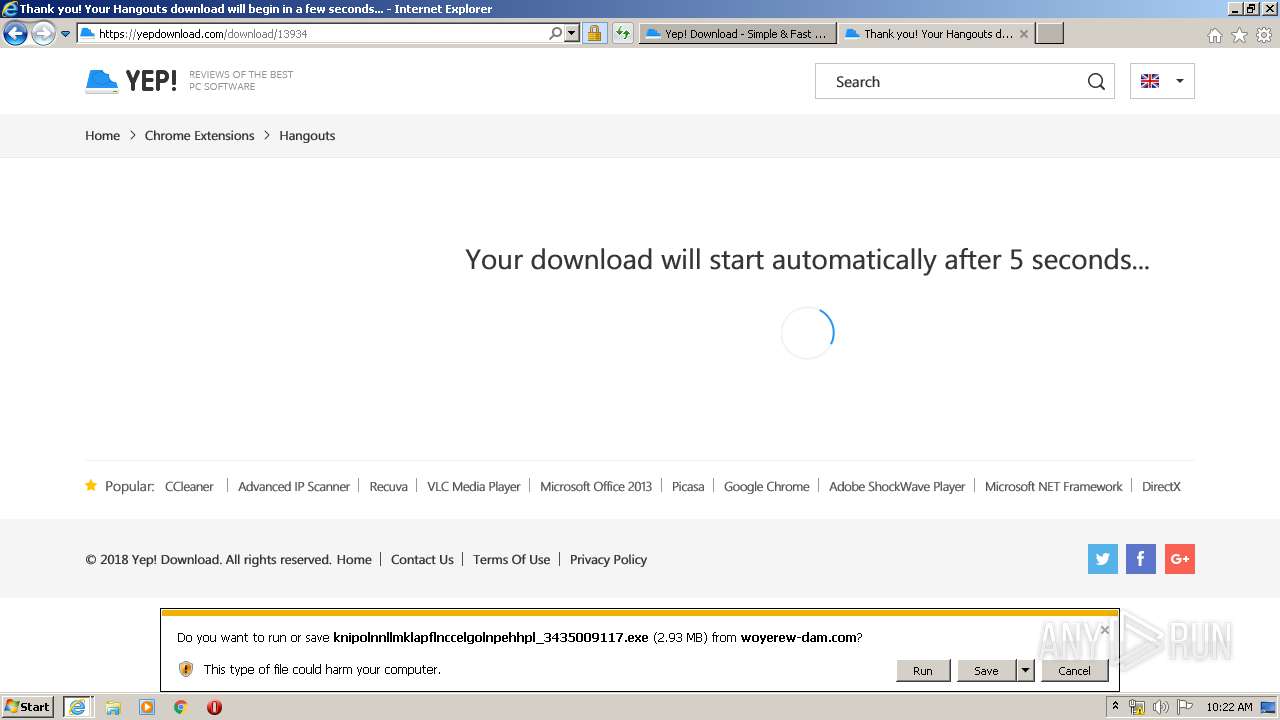
Task: Open Windows Explorer folder in taskbar
Action: (113, 707)
